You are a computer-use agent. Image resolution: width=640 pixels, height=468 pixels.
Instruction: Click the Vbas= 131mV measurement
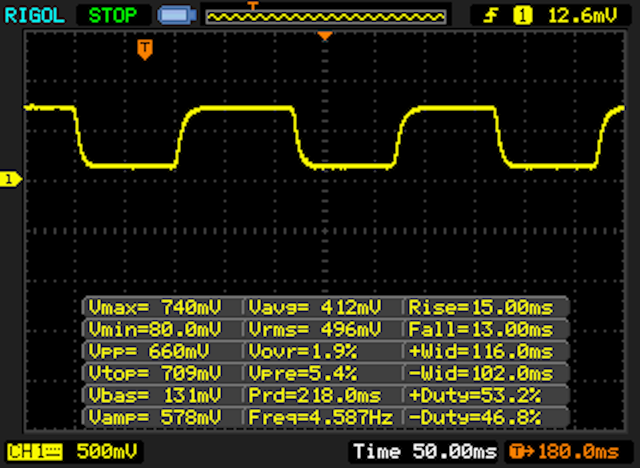click(155, 395)
